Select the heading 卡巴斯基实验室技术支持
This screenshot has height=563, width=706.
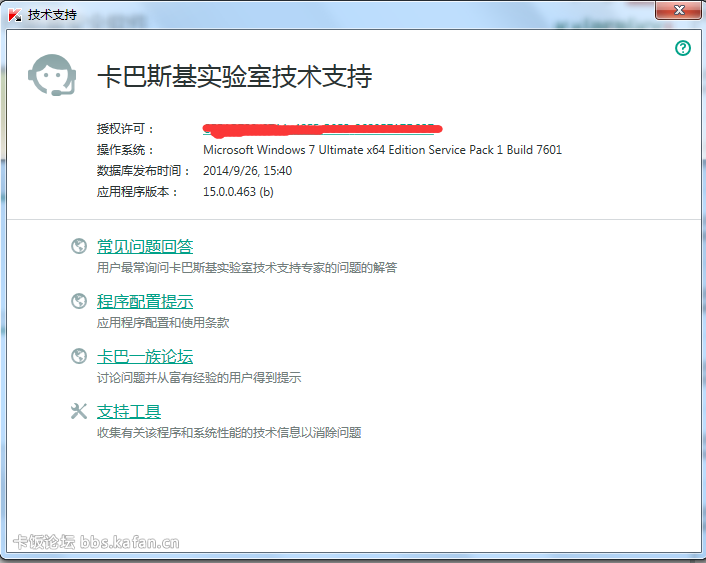(x=235, y=76)
